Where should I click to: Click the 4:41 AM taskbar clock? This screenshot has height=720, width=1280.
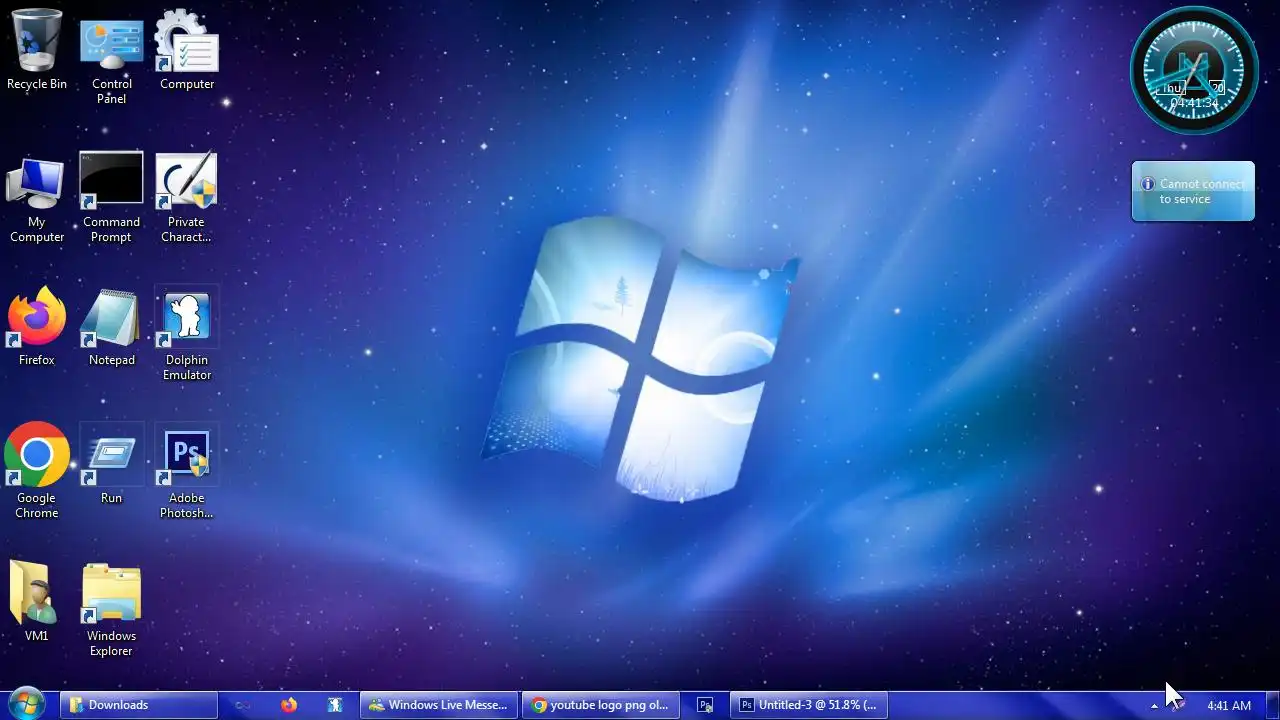(x=1229, y=706)
